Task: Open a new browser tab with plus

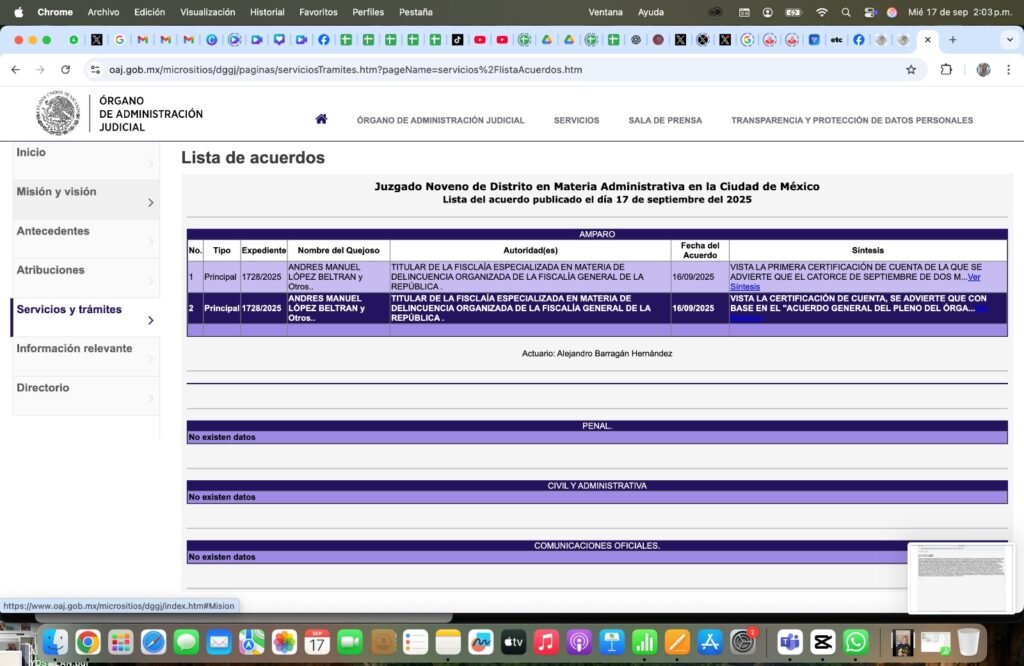Action: 952,40
